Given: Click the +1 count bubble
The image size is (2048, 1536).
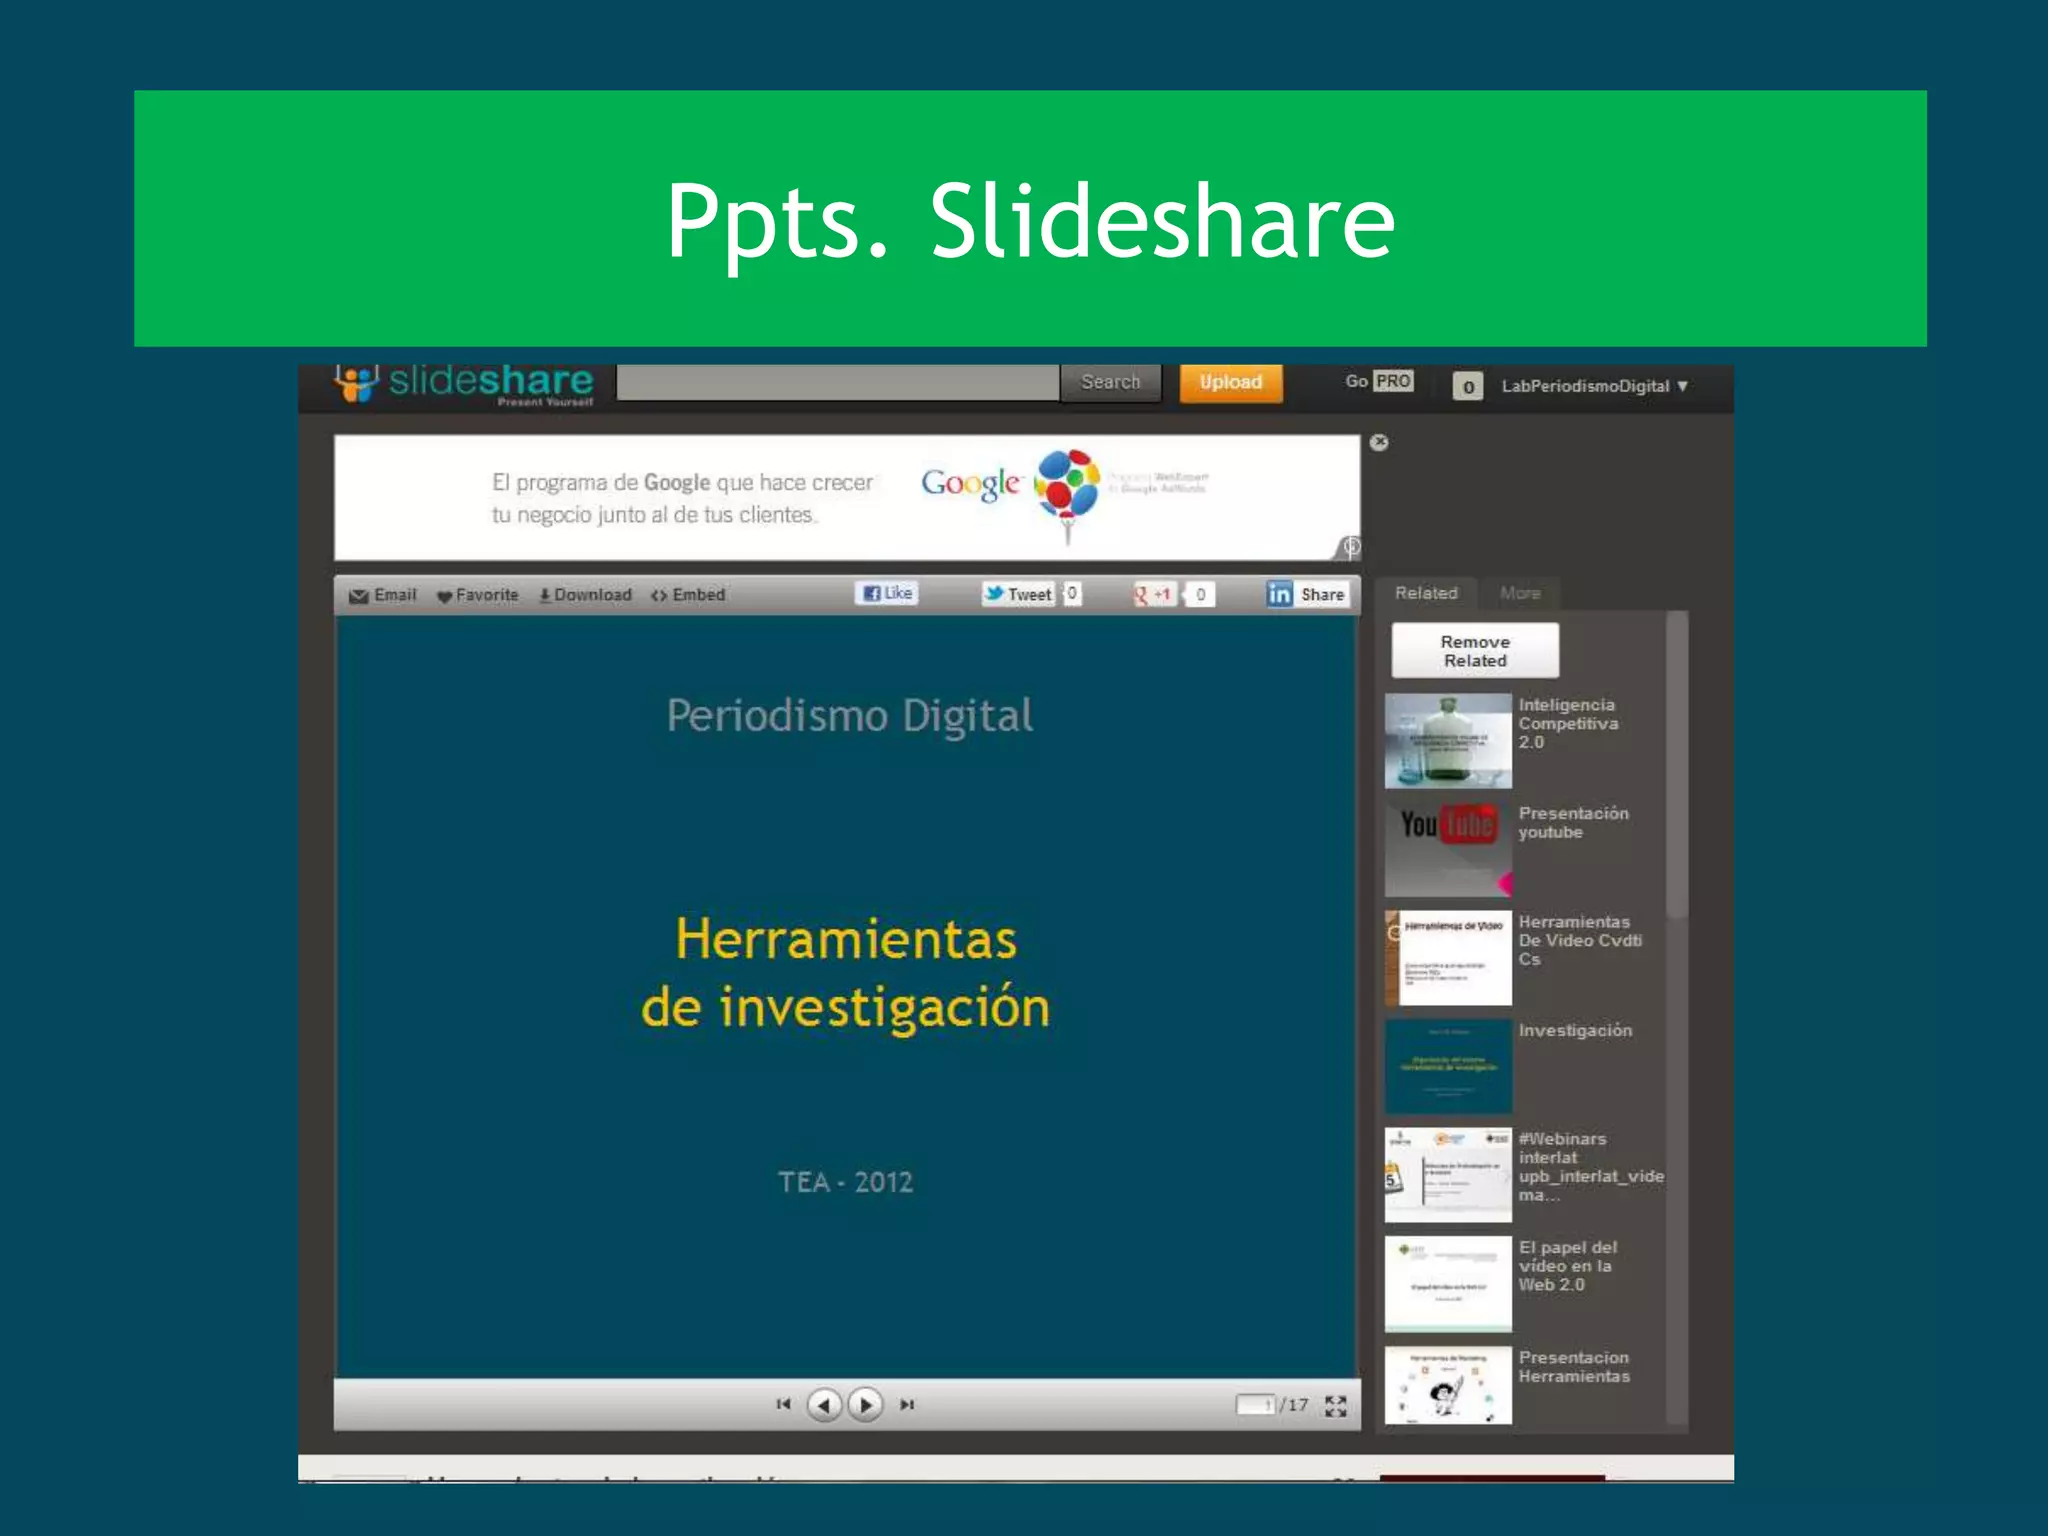Looking at the screenshot, I should 1200,595.
